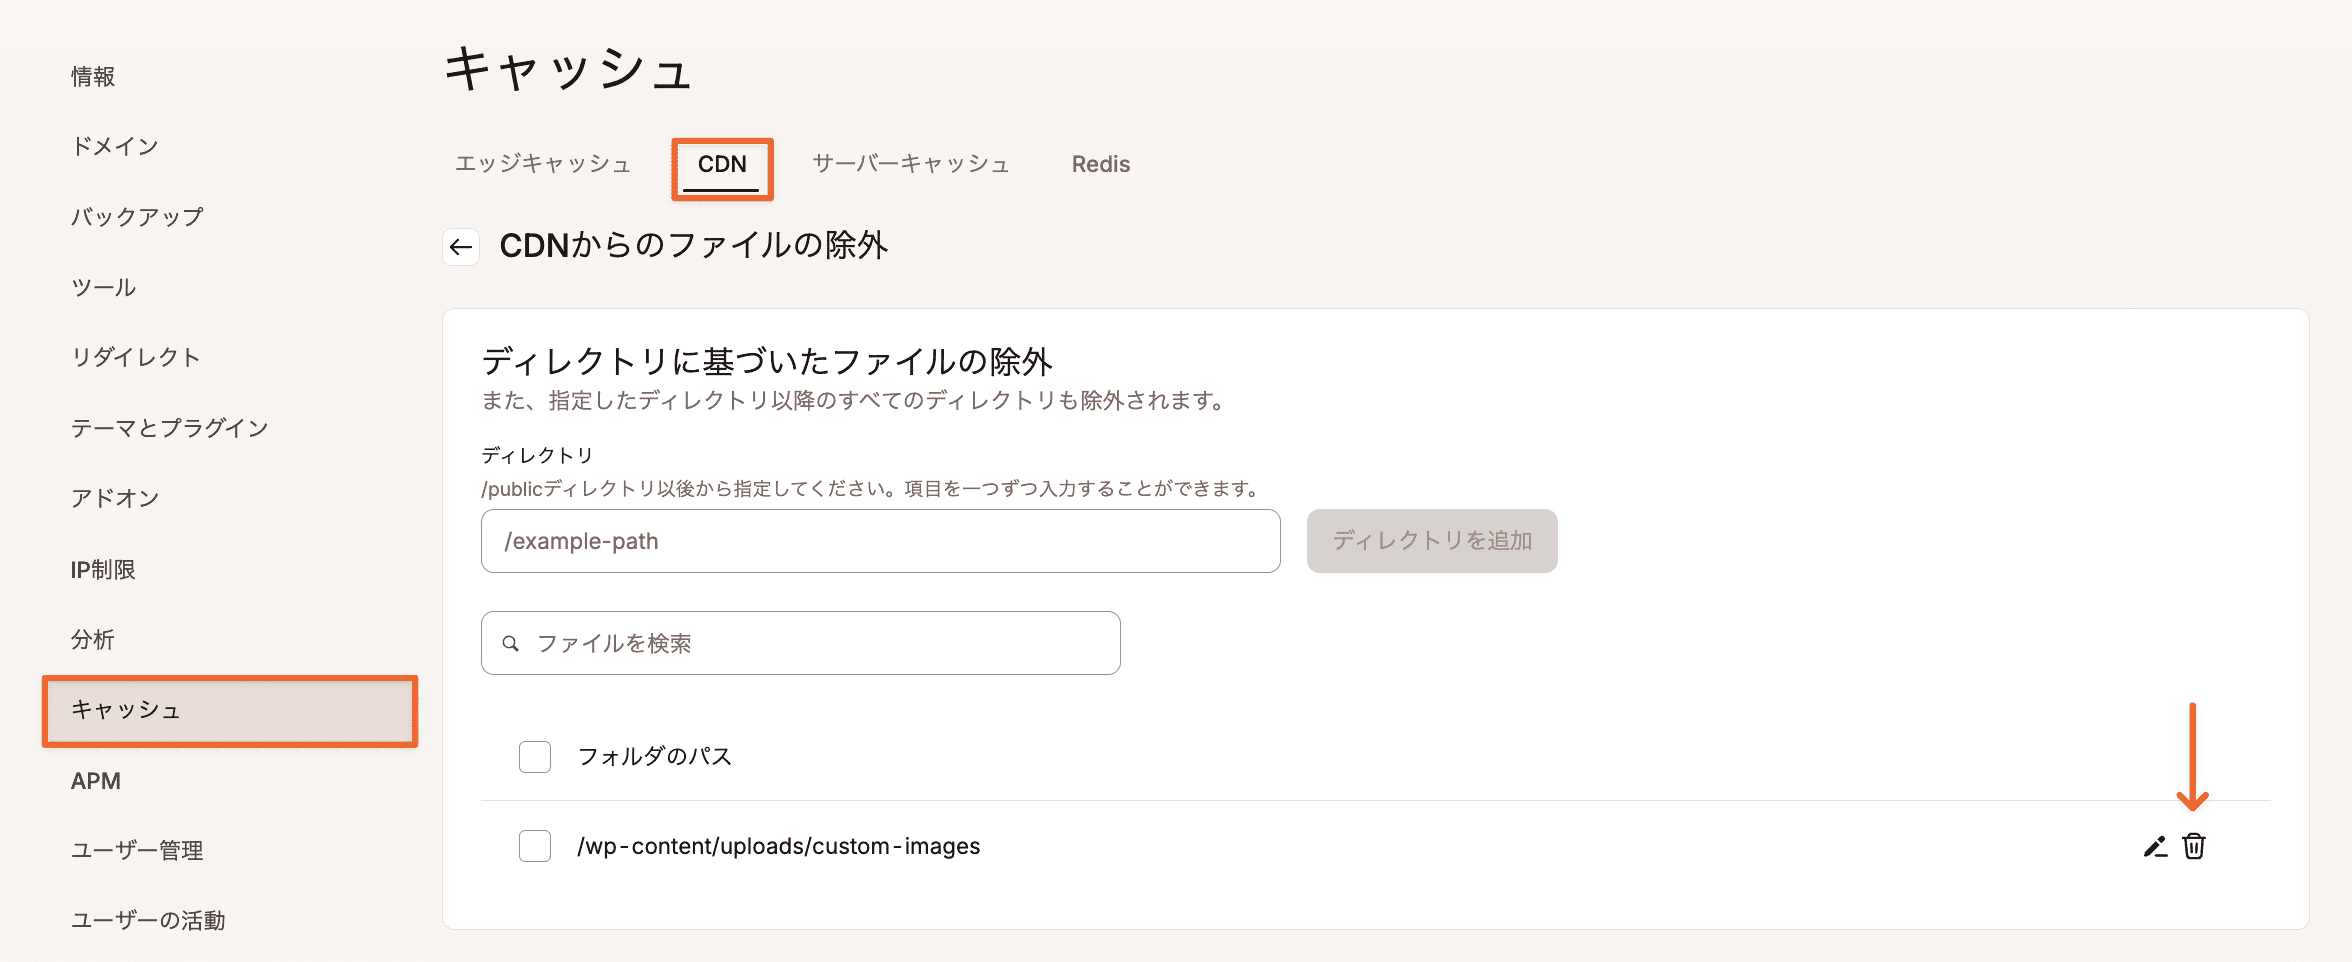Switch to the エッジキャッシュ tab
The image size is (2352, 962).
click(x=542, y=163)
